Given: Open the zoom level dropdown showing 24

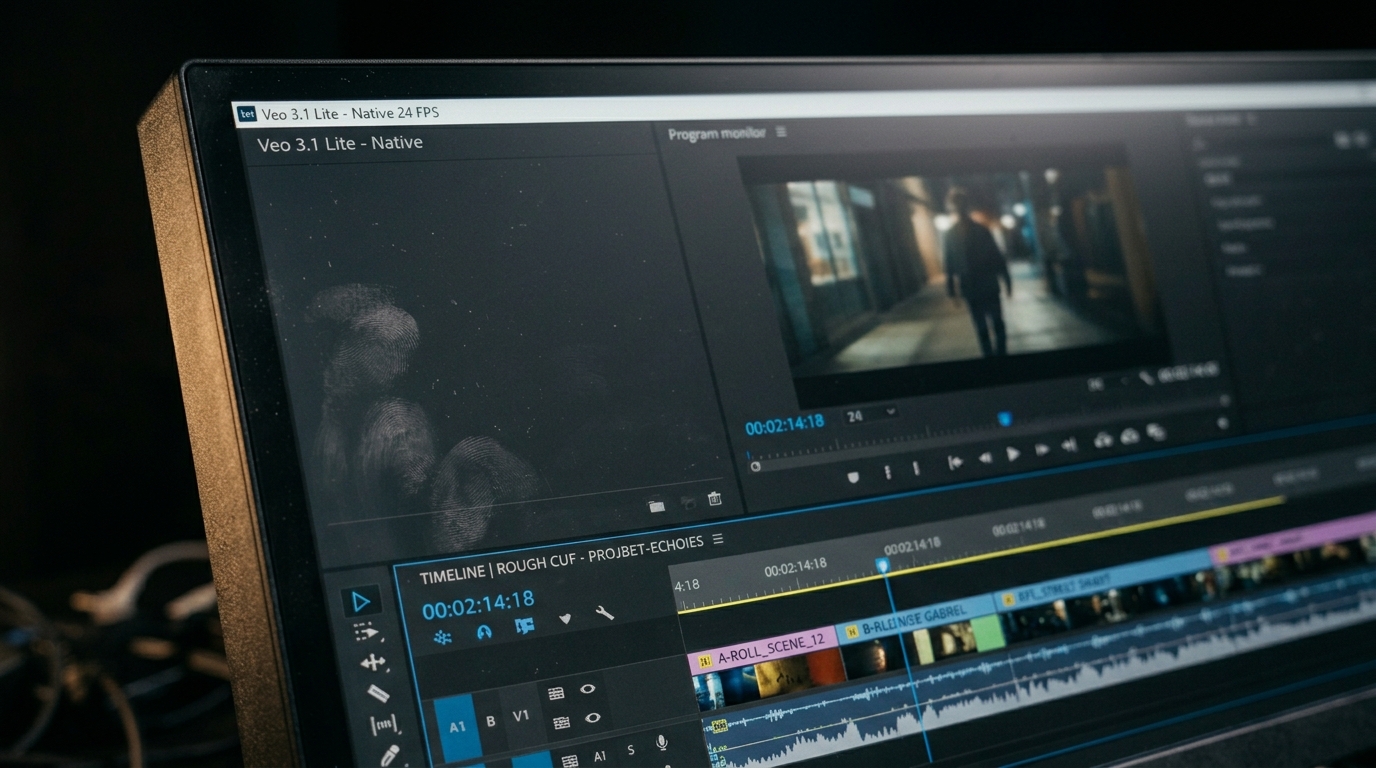Looking at the screenshot, I should coord(871,414).
